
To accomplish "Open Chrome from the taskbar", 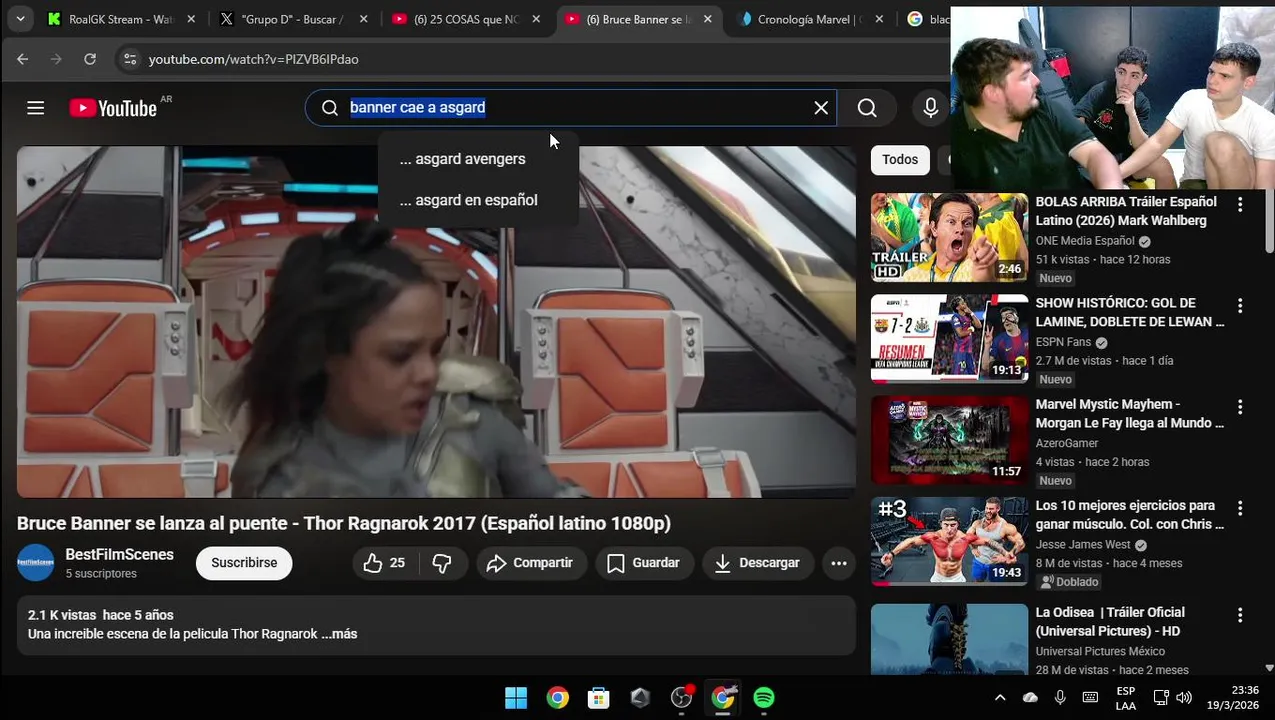I will [x=558, y=698].
